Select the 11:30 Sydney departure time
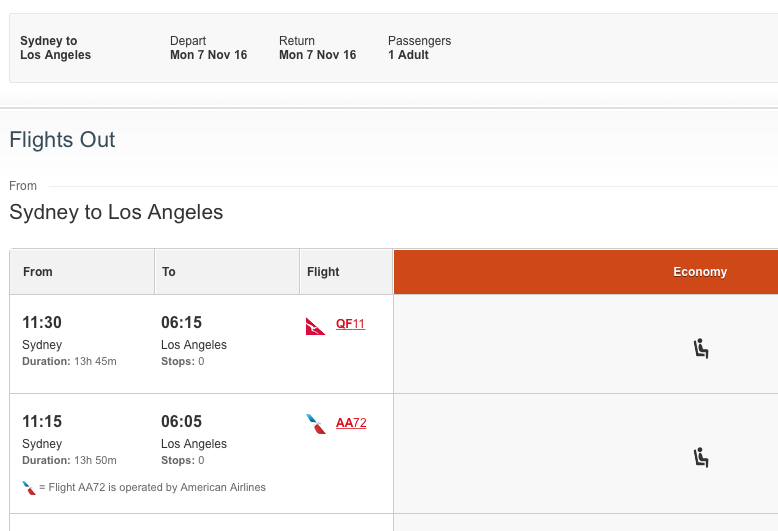778x531 pixels. (x=42, y=323)
